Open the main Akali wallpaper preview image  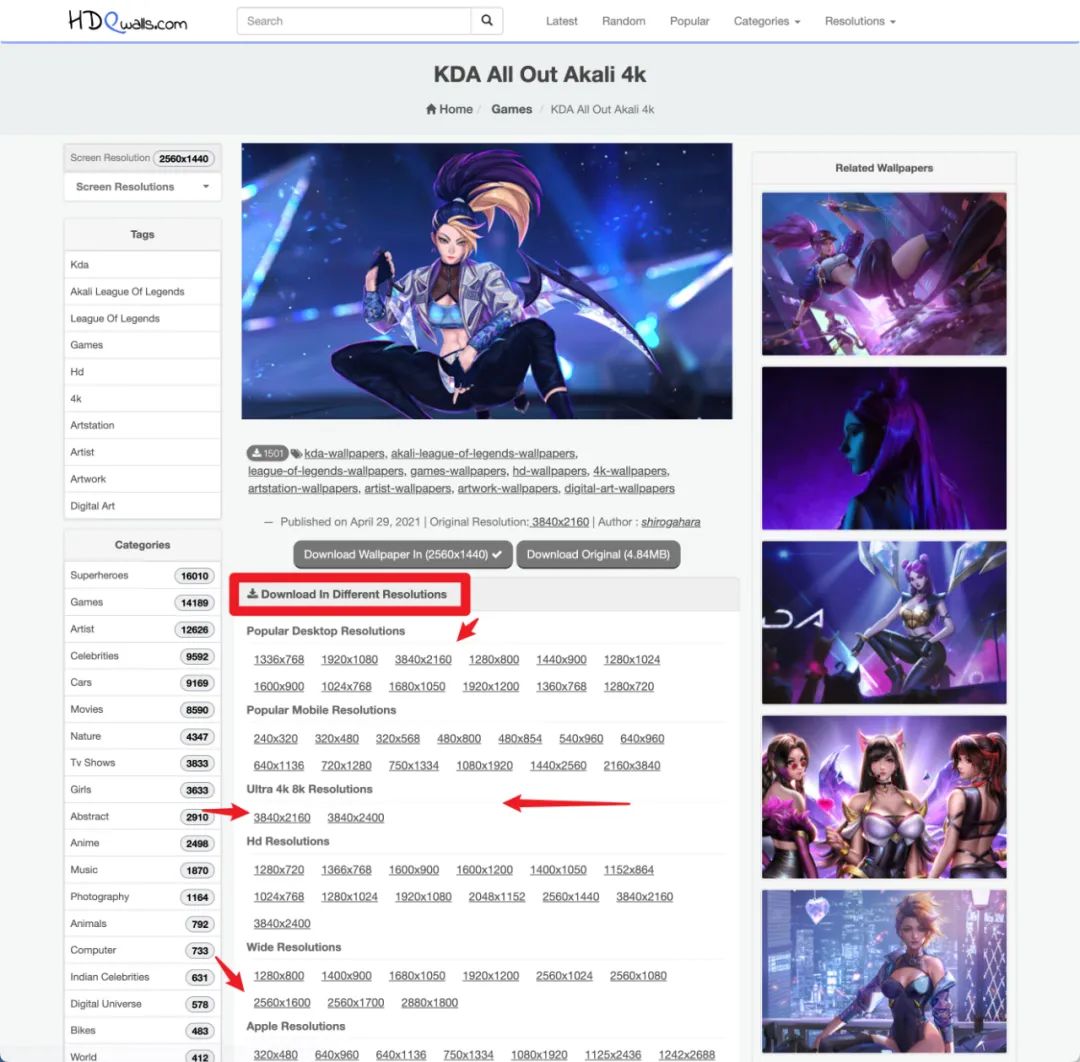coord(486,280)
